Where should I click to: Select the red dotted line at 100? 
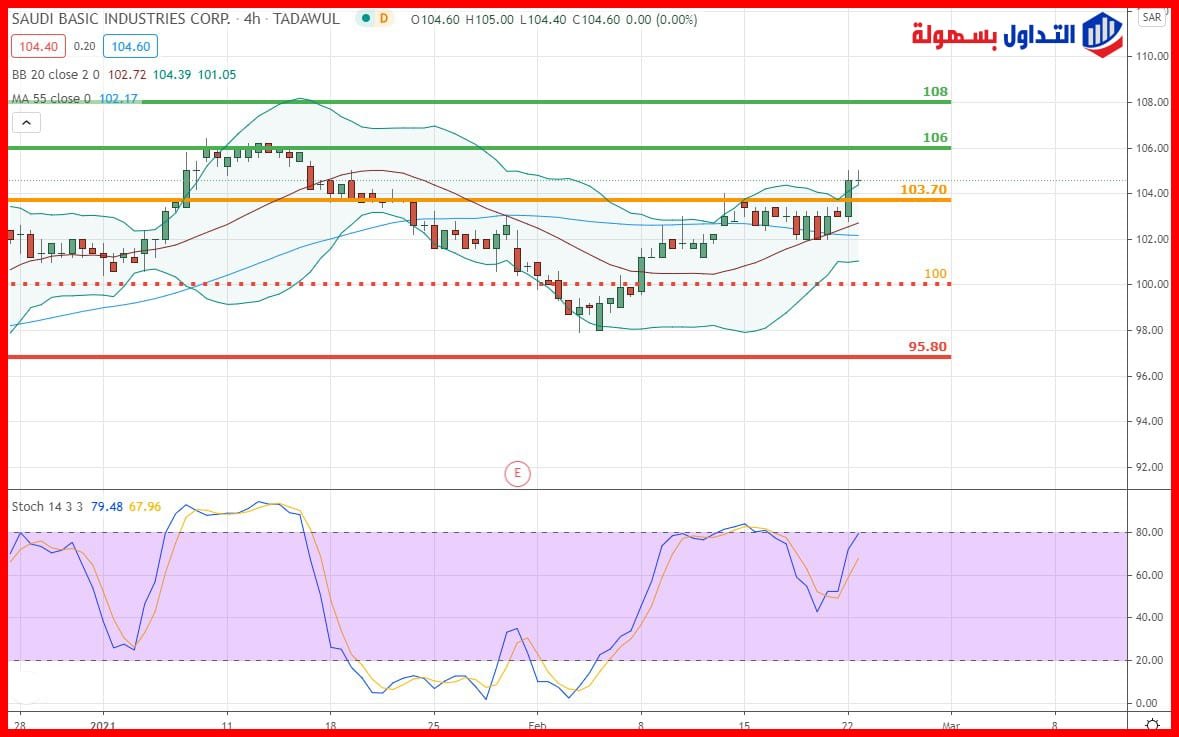pos(479,284)
